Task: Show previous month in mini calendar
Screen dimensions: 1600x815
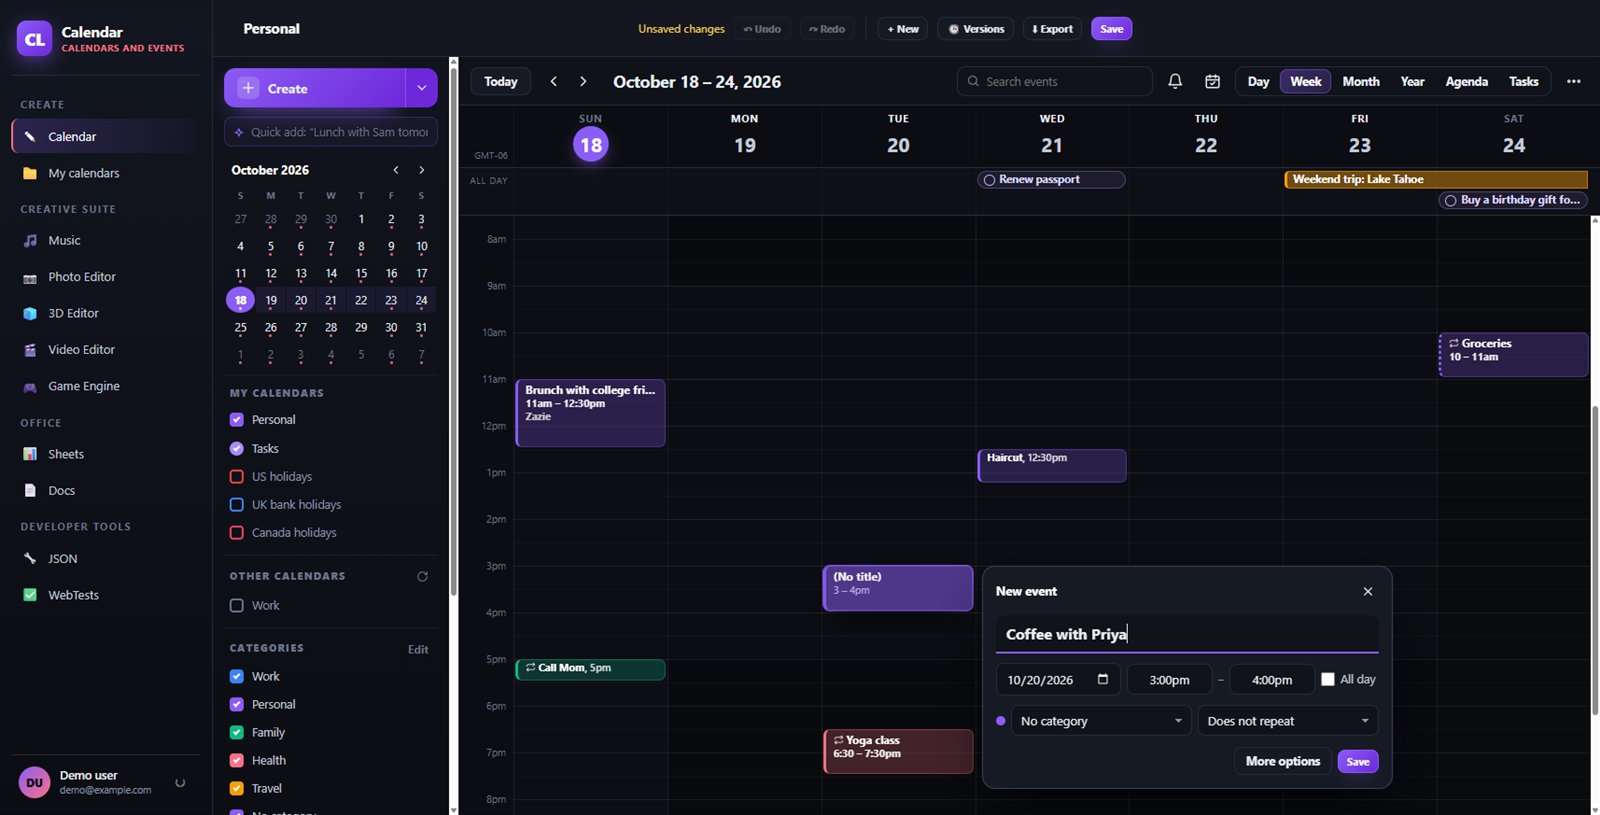Action: point(396,170)
